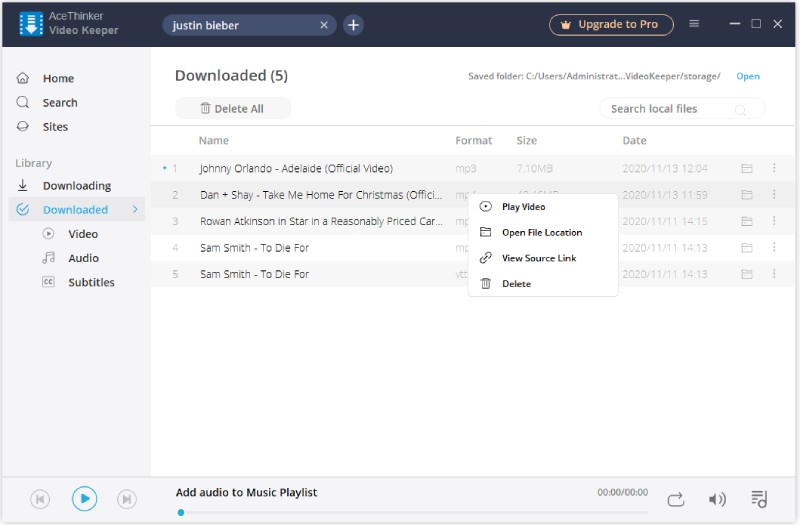The width and height of the screenshot is (800, 525).
Task: Go to Home in the sidebar
Action: point(58,78)
